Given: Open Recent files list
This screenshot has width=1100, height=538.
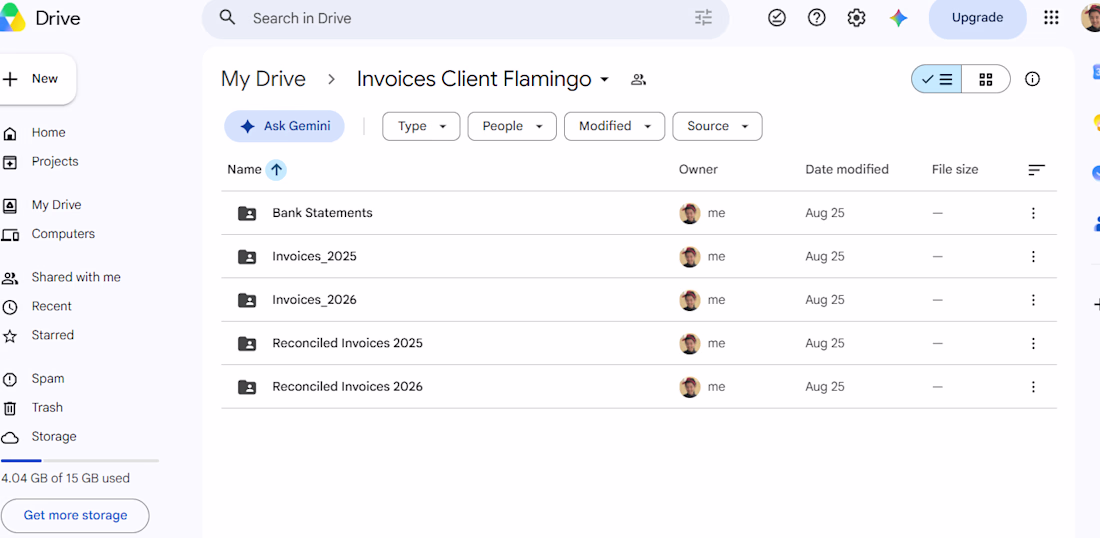Looking at the screenshot, I should tap(51, 306).
